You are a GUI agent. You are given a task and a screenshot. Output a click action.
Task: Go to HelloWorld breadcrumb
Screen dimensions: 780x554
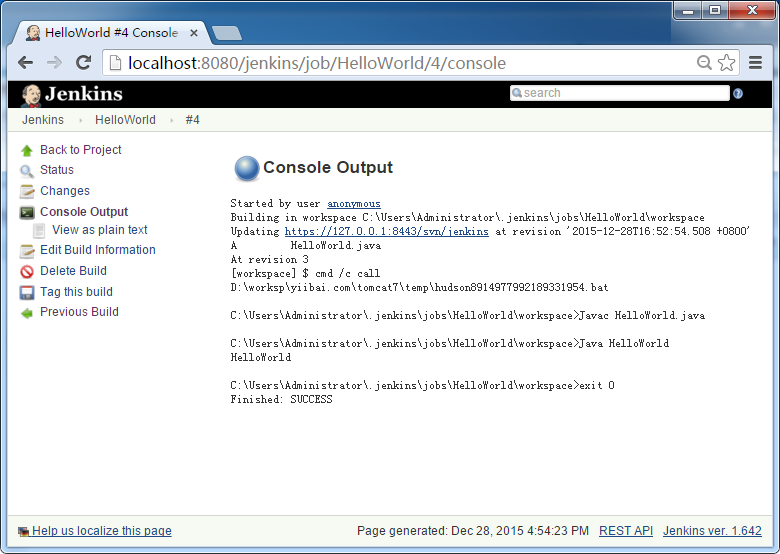(x=125, y=120)
